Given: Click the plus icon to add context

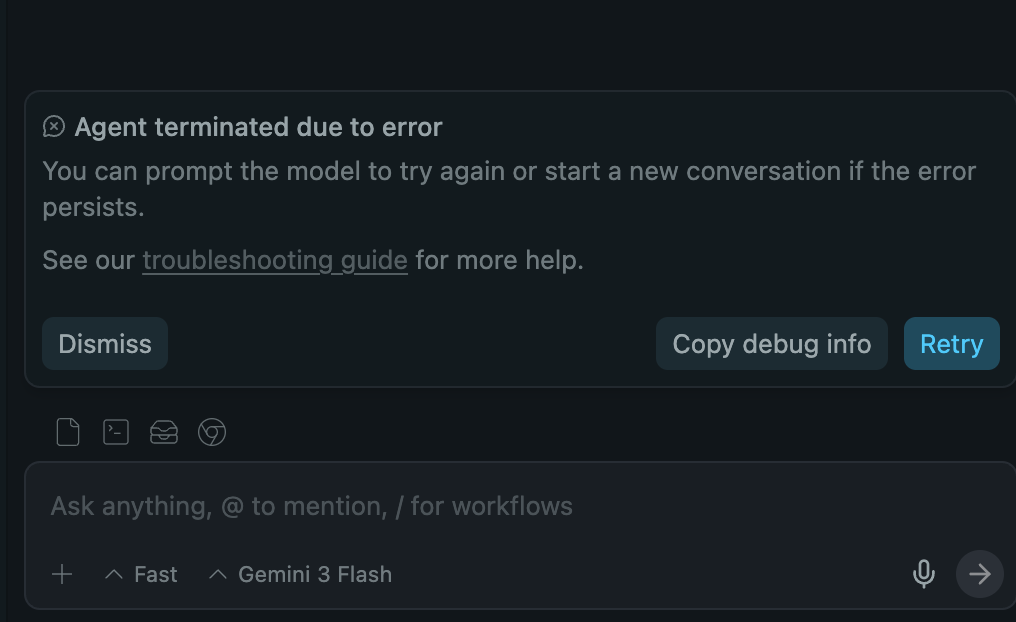Looking at the screenshot, I should (x=62, y=574).
